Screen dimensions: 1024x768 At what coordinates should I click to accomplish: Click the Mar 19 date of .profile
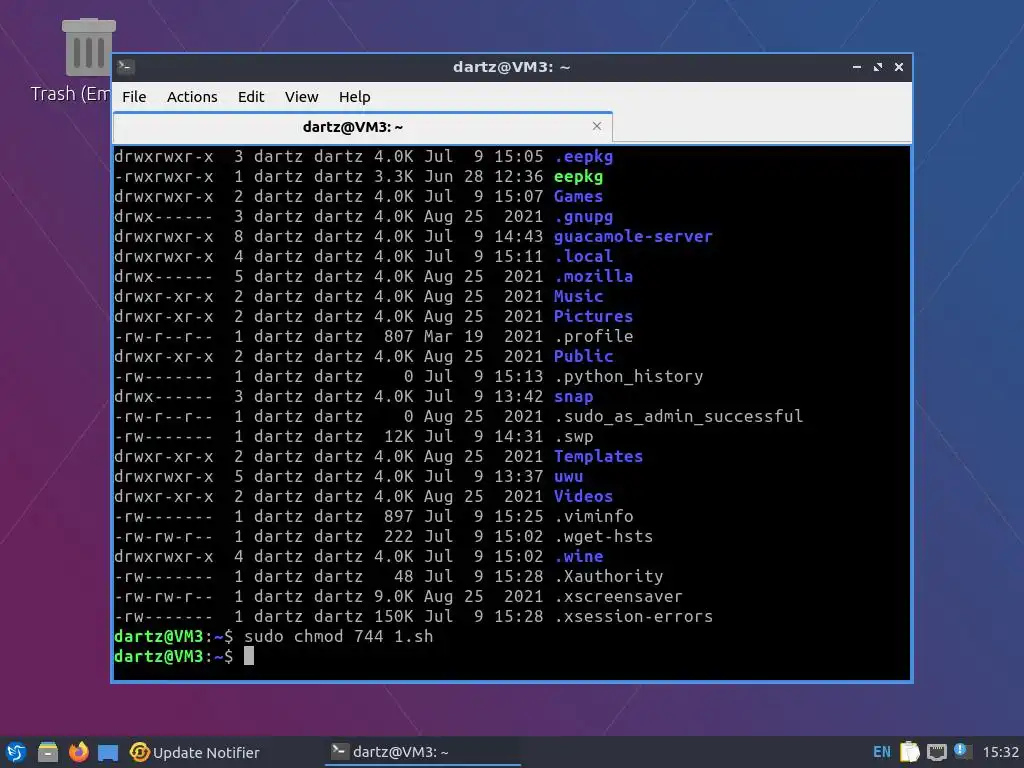[x=453, y=336]
